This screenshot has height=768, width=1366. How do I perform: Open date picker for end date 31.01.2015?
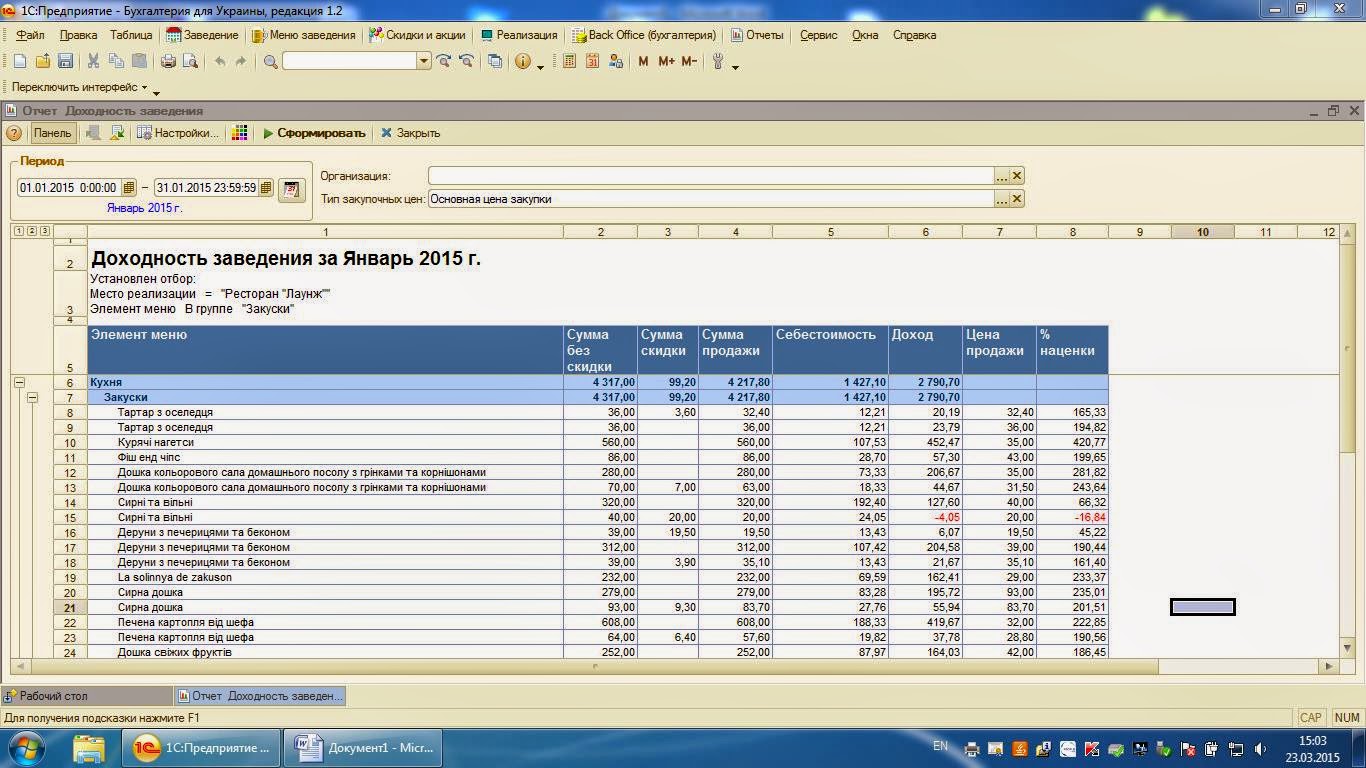point(266,188)
